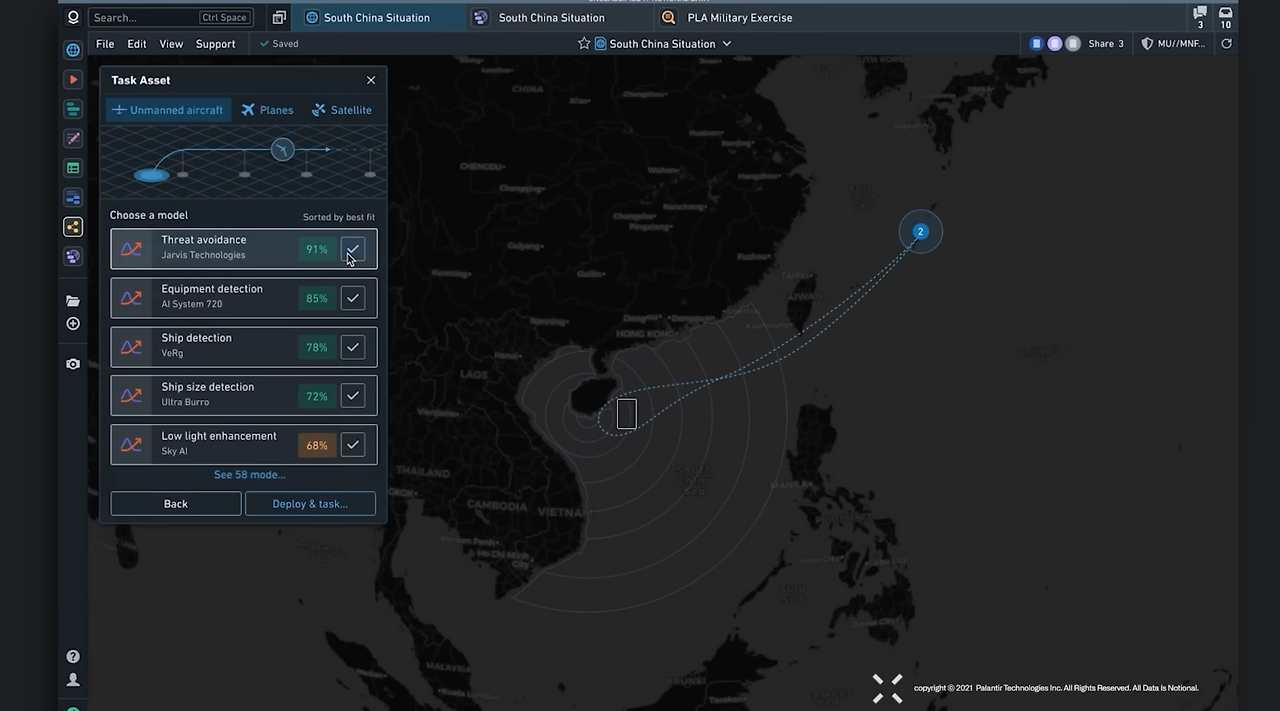Viewport: 1280px width, 711px height.
Task: Click the 72% fit score badge
Action: 317,396
